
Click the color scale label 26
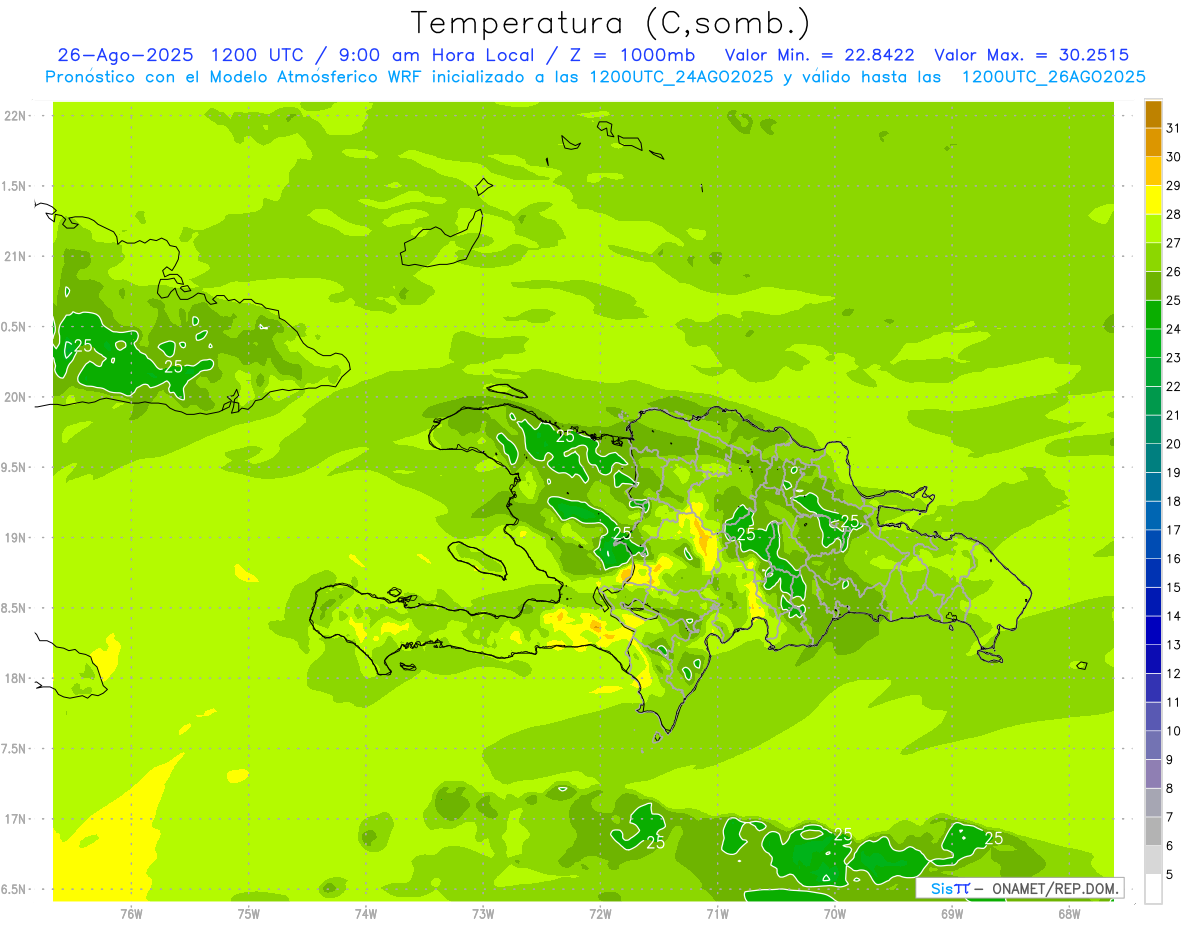(x=1174, y=271)
